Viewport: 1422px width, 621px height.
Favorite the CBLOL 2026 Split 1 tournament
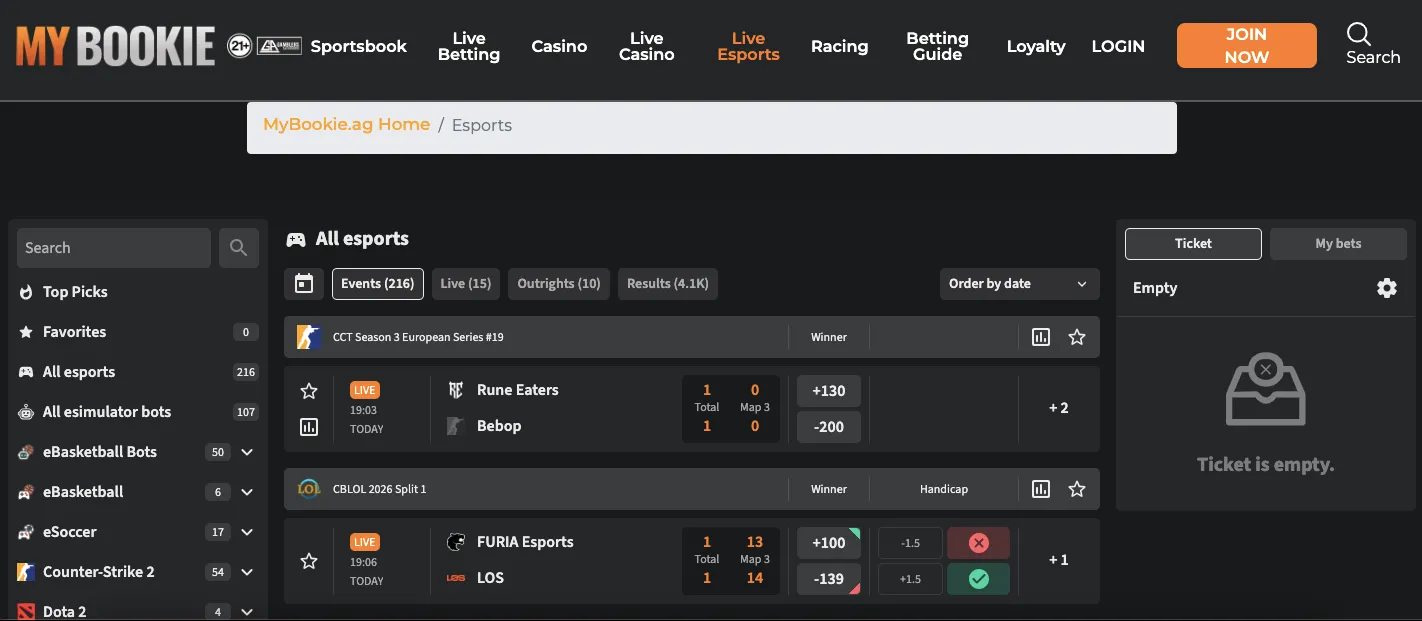pyautogui.click(x=1077, y=489)
